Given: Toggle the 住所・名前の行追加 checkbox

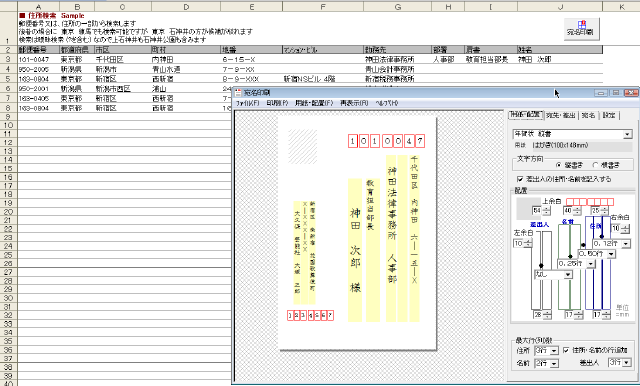Looking at the screenshot, I should (566, 350).
